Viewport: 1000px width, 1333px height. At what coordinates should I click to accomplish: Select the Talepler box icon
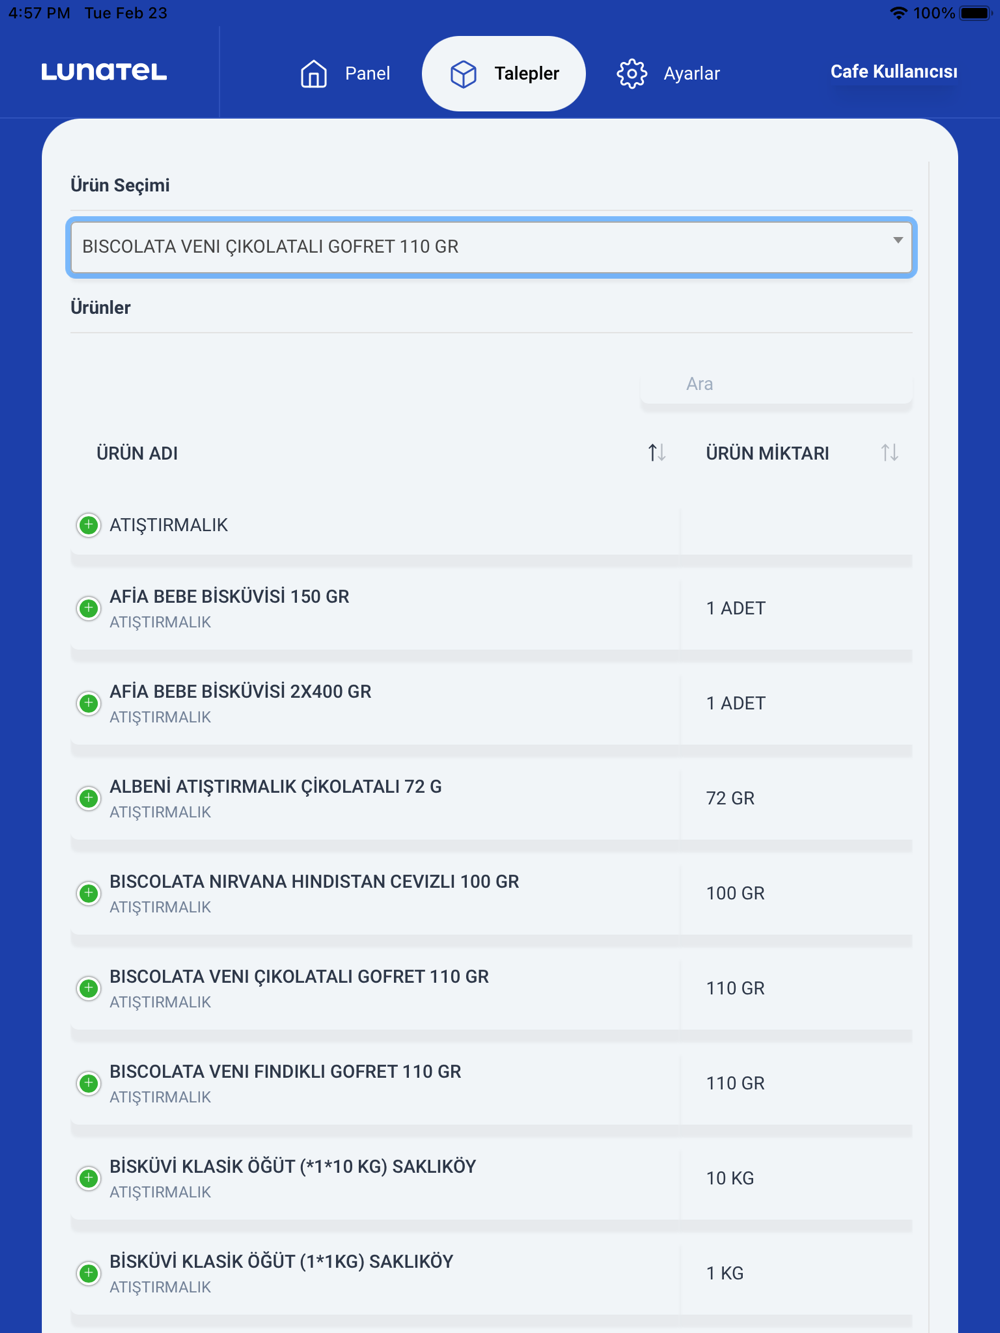463,74
